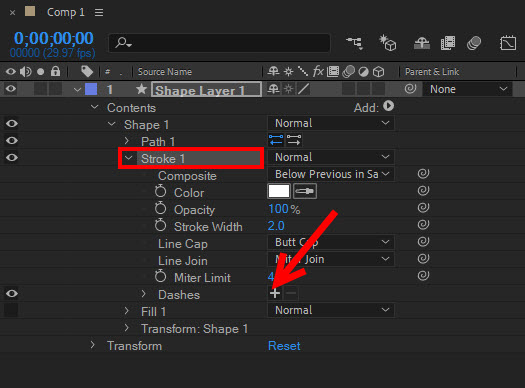Viewport: 525px width, 388px height.
Task: Click the current timecode display
Action: pos(54,38)
